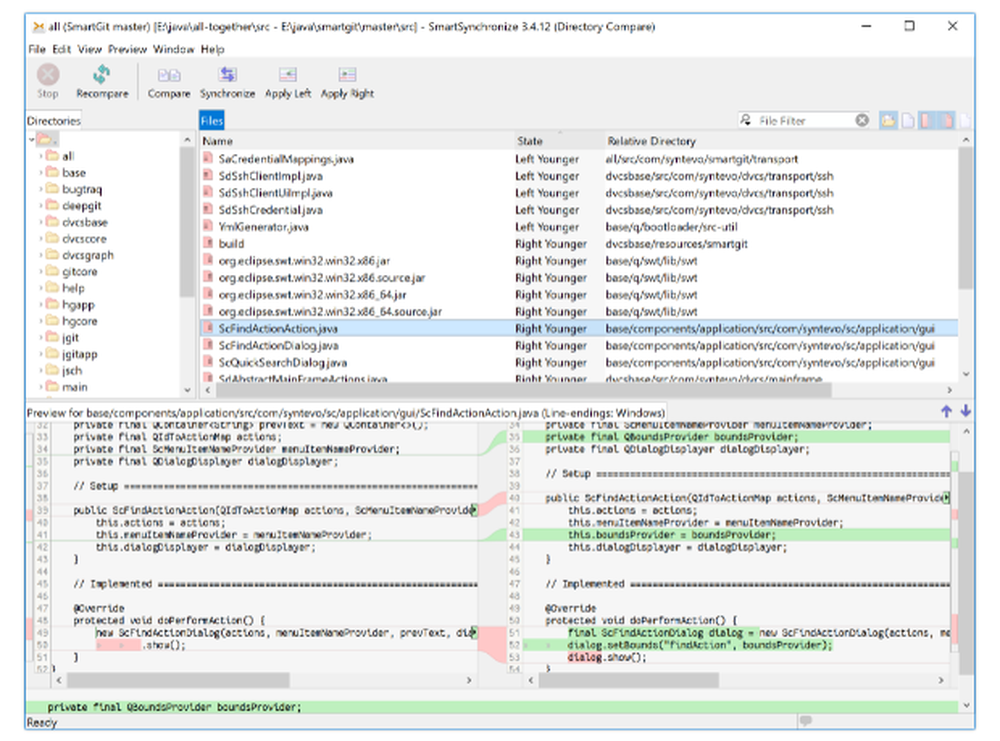Expand the 'jsch' folder node
Screen dimensions: 1000x741
click(x=41, y=370)
